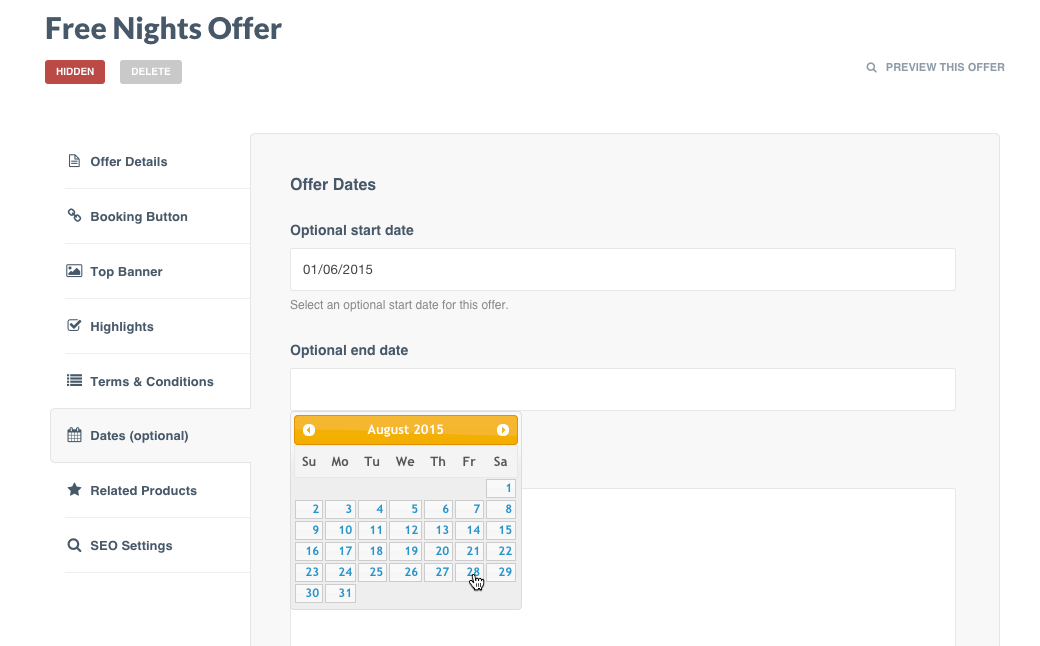Click the Top Banner image icon
The height and width of the screenshot is (646, 1040).
point(74,271)
